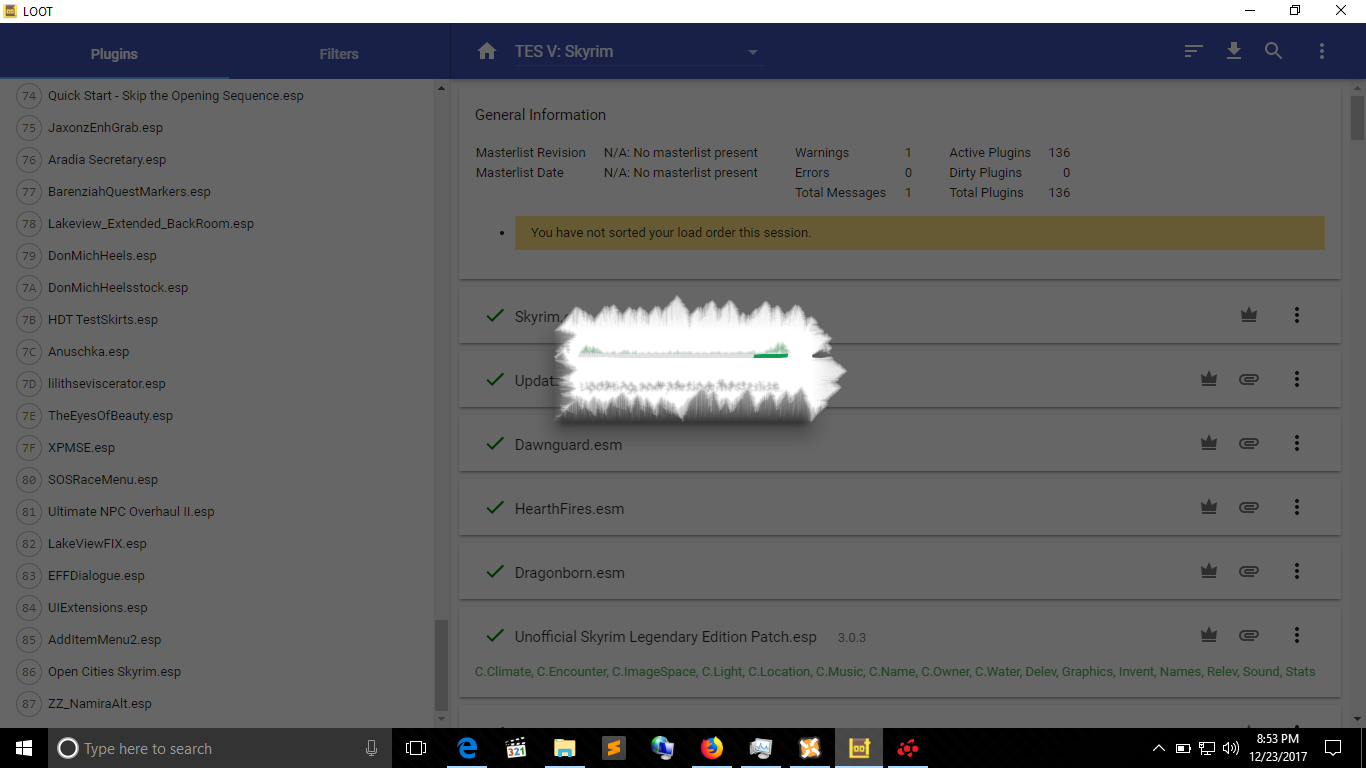Click the Dawnguard.esm plugin name
Image resolution: width=1366 pixels, height=768 pixels.
[568, 445]
